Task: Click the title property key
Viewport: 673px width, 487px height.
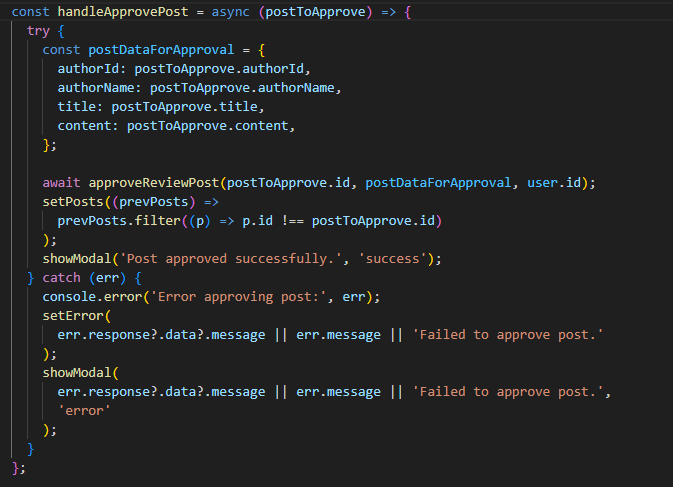Action: (x=76, y=106)
